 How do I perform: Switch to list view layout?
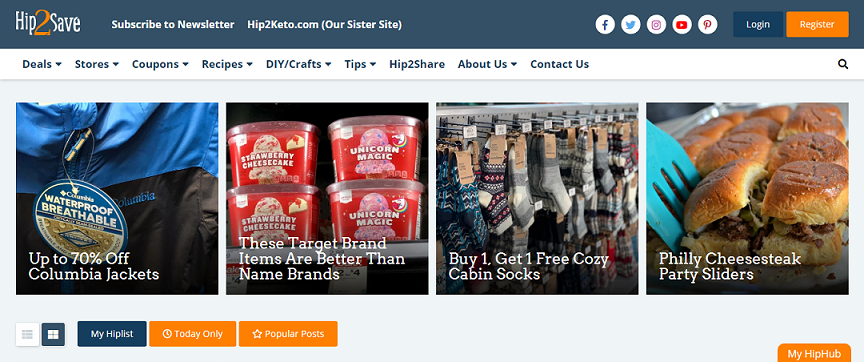point(28,334)
